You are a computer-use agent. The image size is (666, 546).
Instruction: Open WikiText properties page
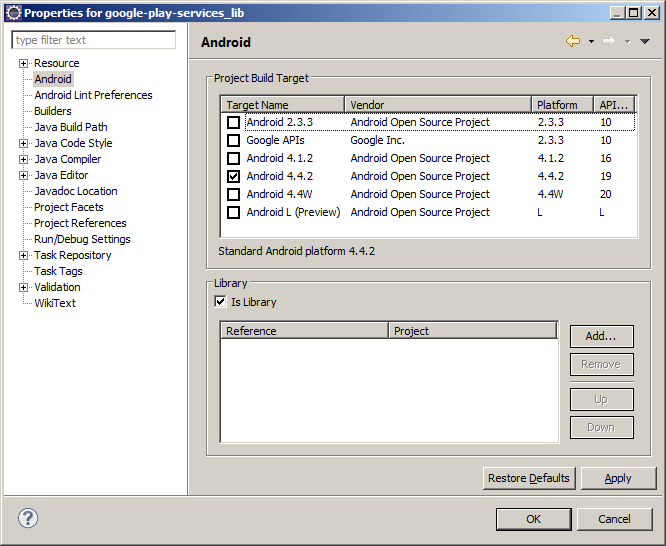tap(55, 303)
